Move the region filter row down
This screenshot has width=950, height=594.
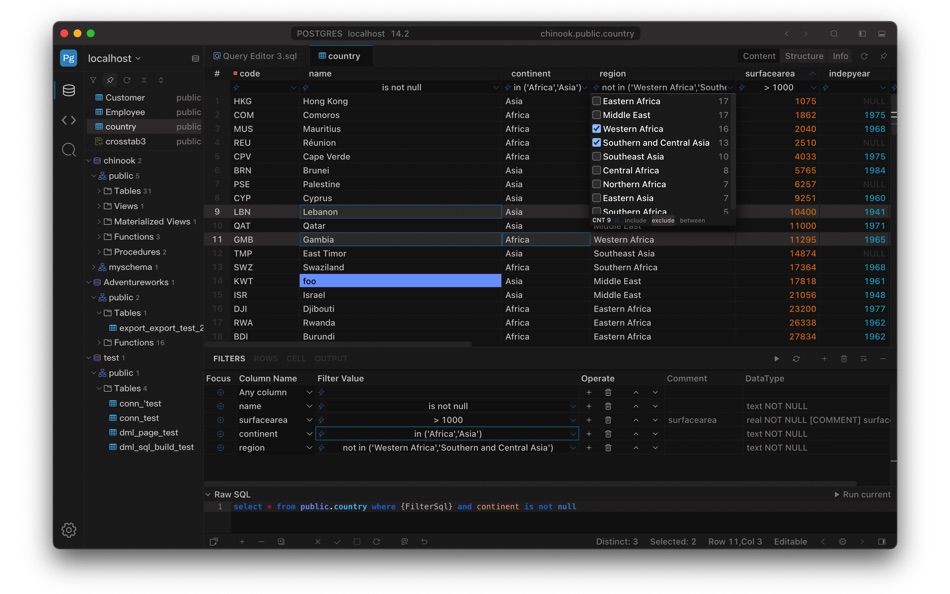tap(655, 448)
